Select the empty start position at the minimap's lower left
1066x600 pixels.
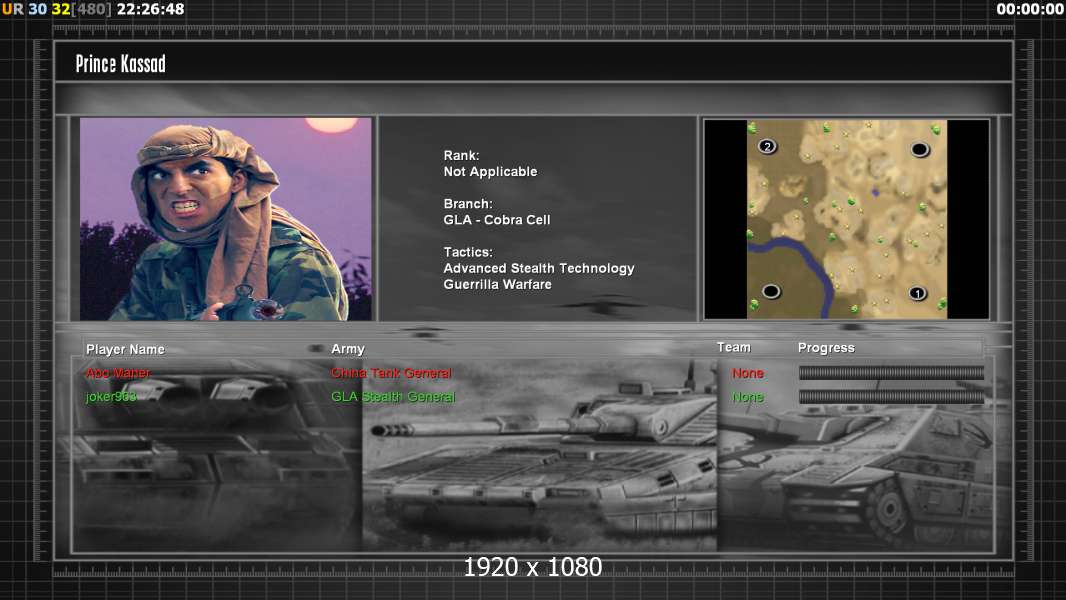[x=770, y=291]
